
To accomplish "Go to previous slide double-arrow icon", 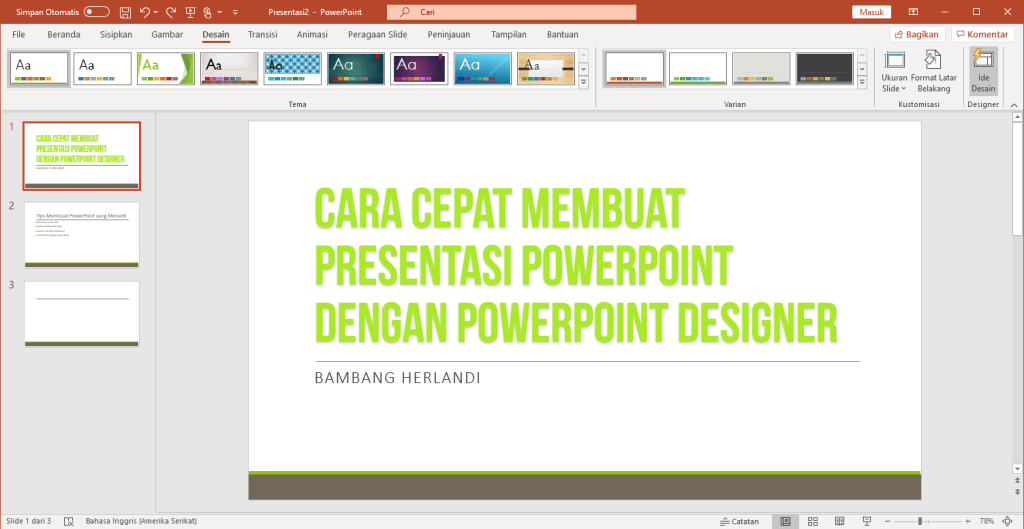I will [1017, 481].
